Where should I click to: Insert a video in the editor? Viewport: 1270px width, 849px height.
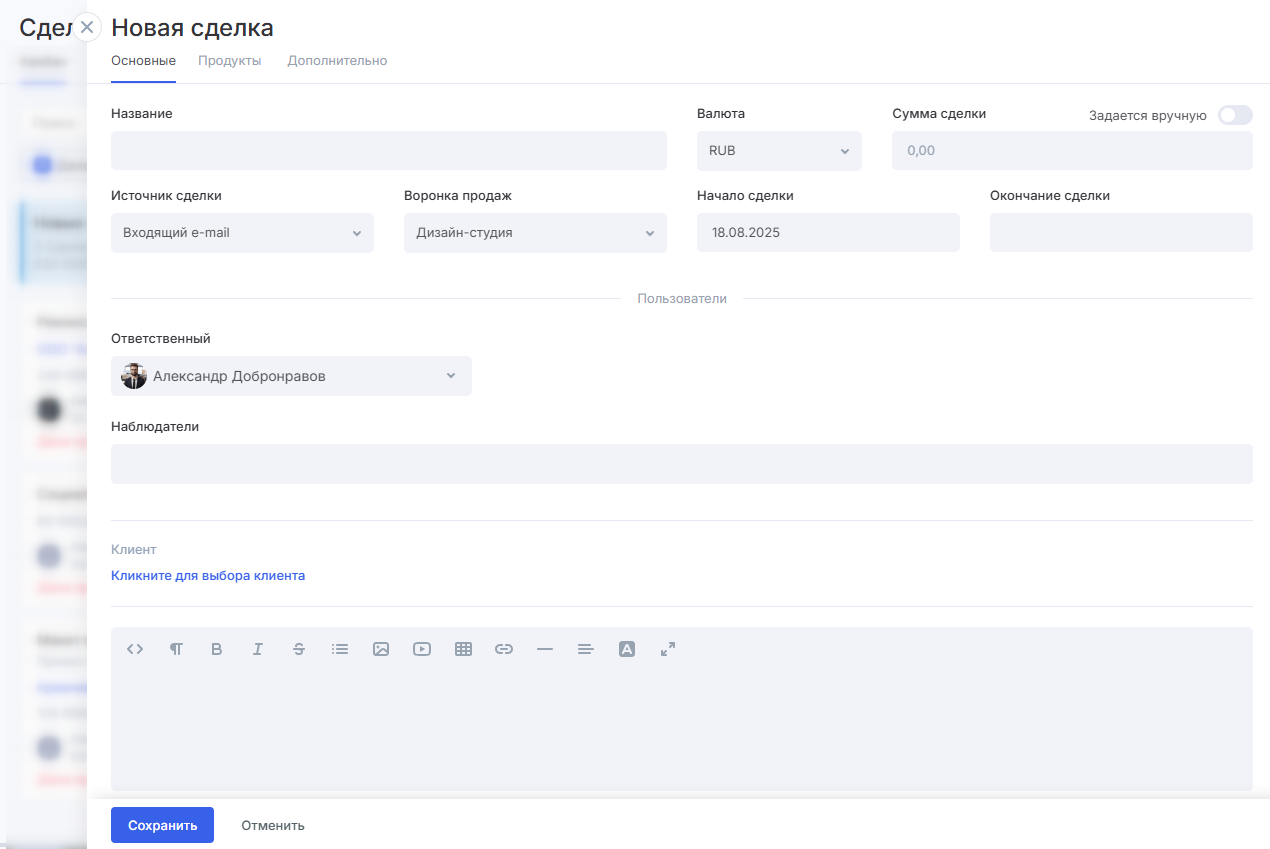[422, 649]
